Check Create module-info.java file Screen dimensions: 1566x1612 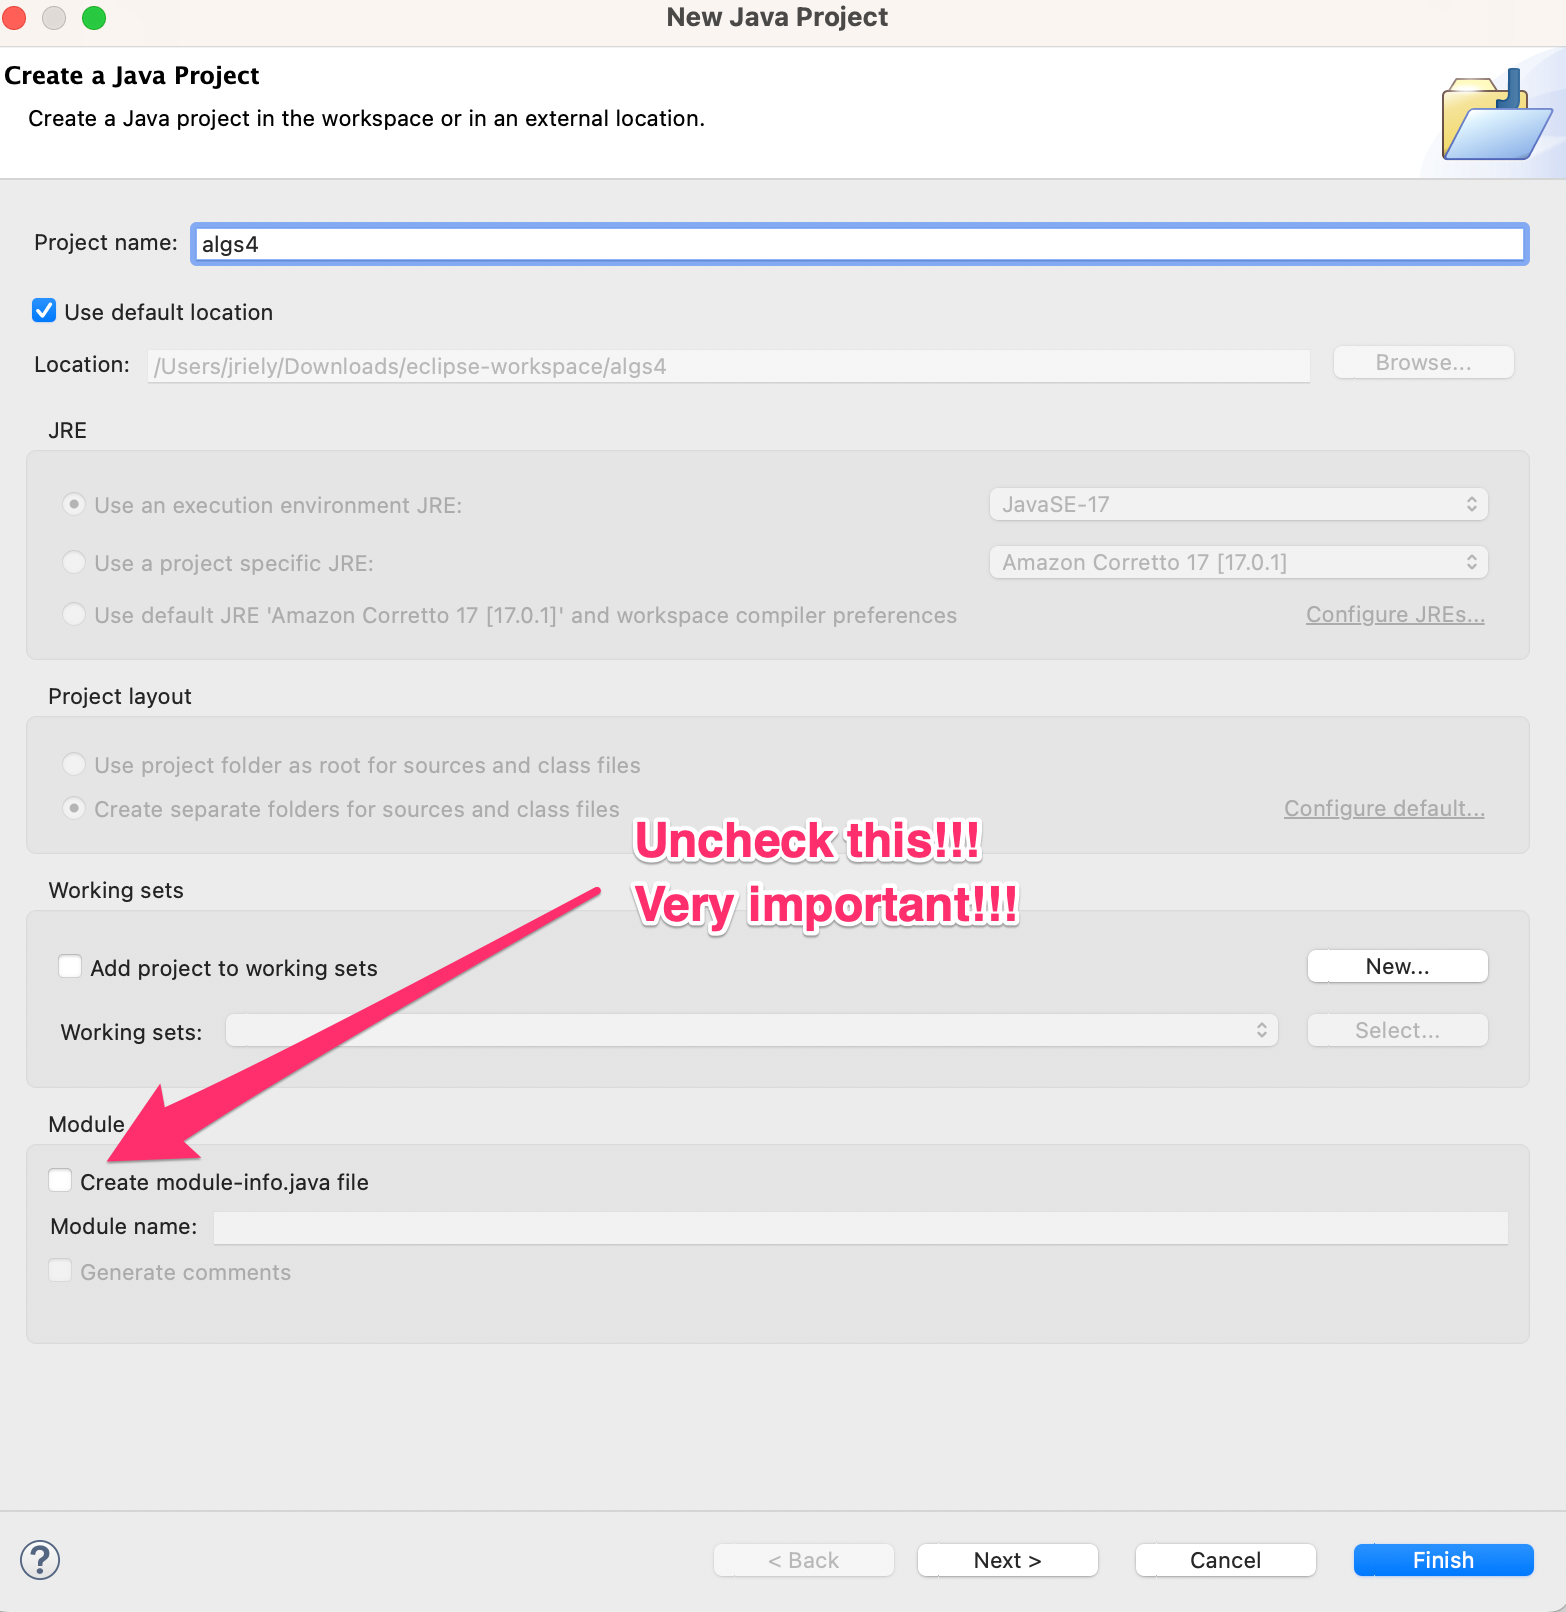61,1181
